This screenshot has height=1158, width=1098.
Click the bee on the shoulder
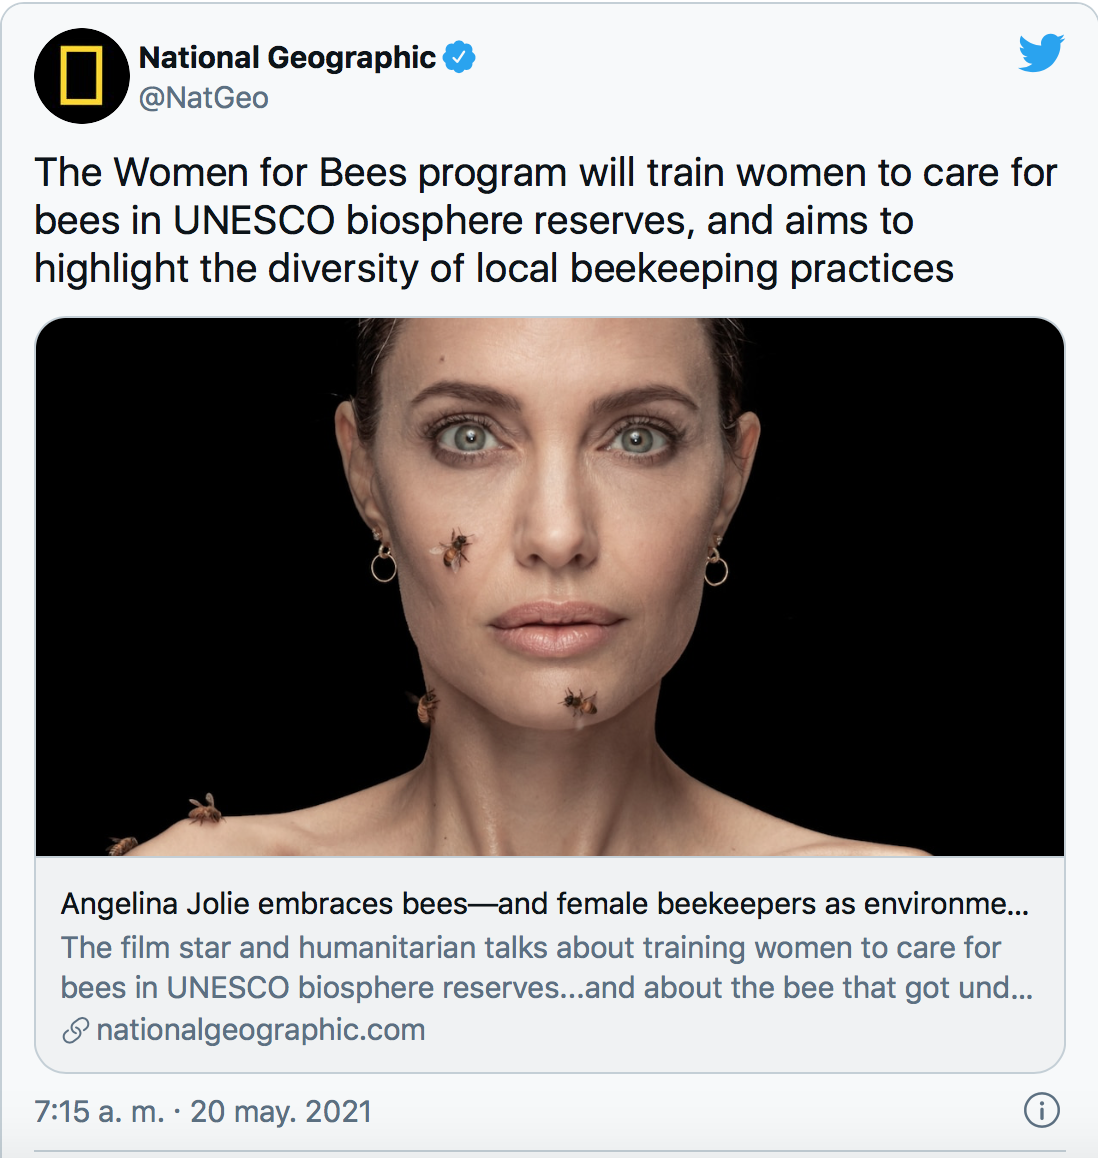[205, 809]
